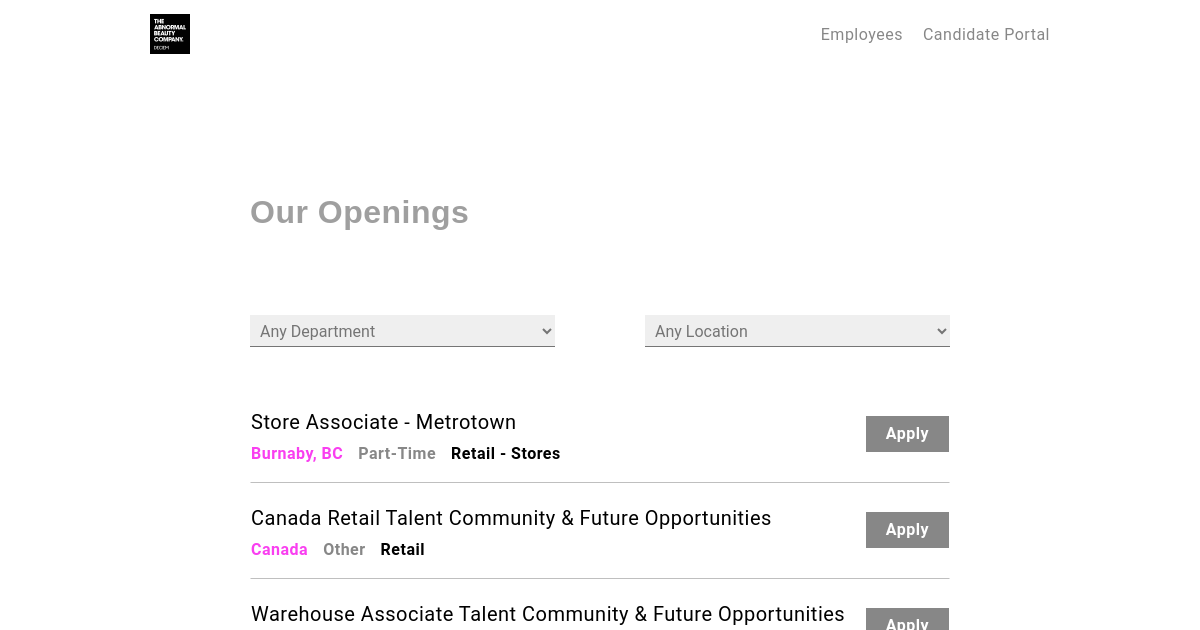Apply for Store Associate - Metrotown
Viewport: 1200px width, 630px height.
[x=907, y=434]
